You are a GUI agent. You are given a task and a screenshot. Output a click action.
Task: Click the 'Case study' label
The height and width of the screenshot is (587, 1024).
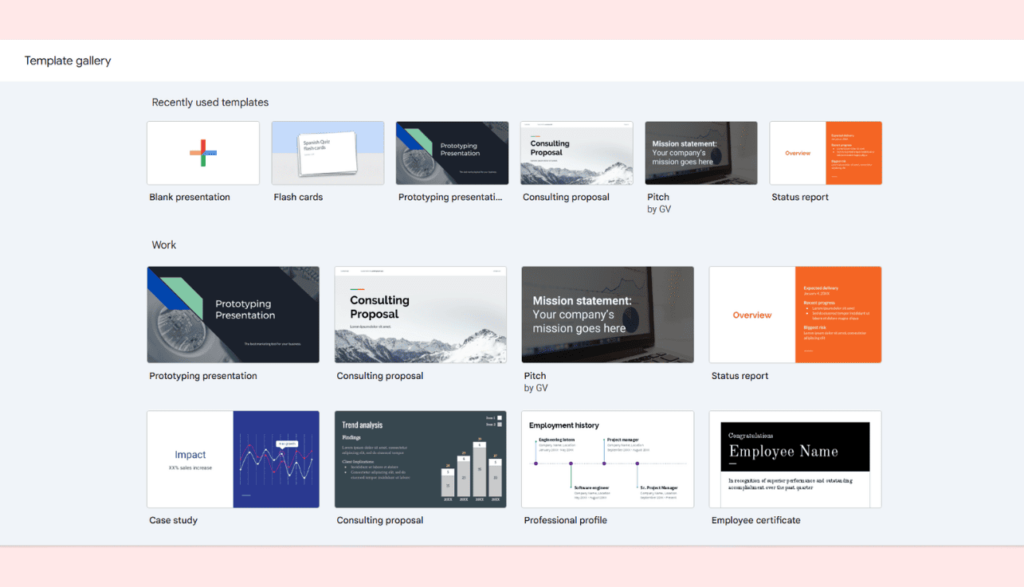pyautogui.click(x=173, y=520)
